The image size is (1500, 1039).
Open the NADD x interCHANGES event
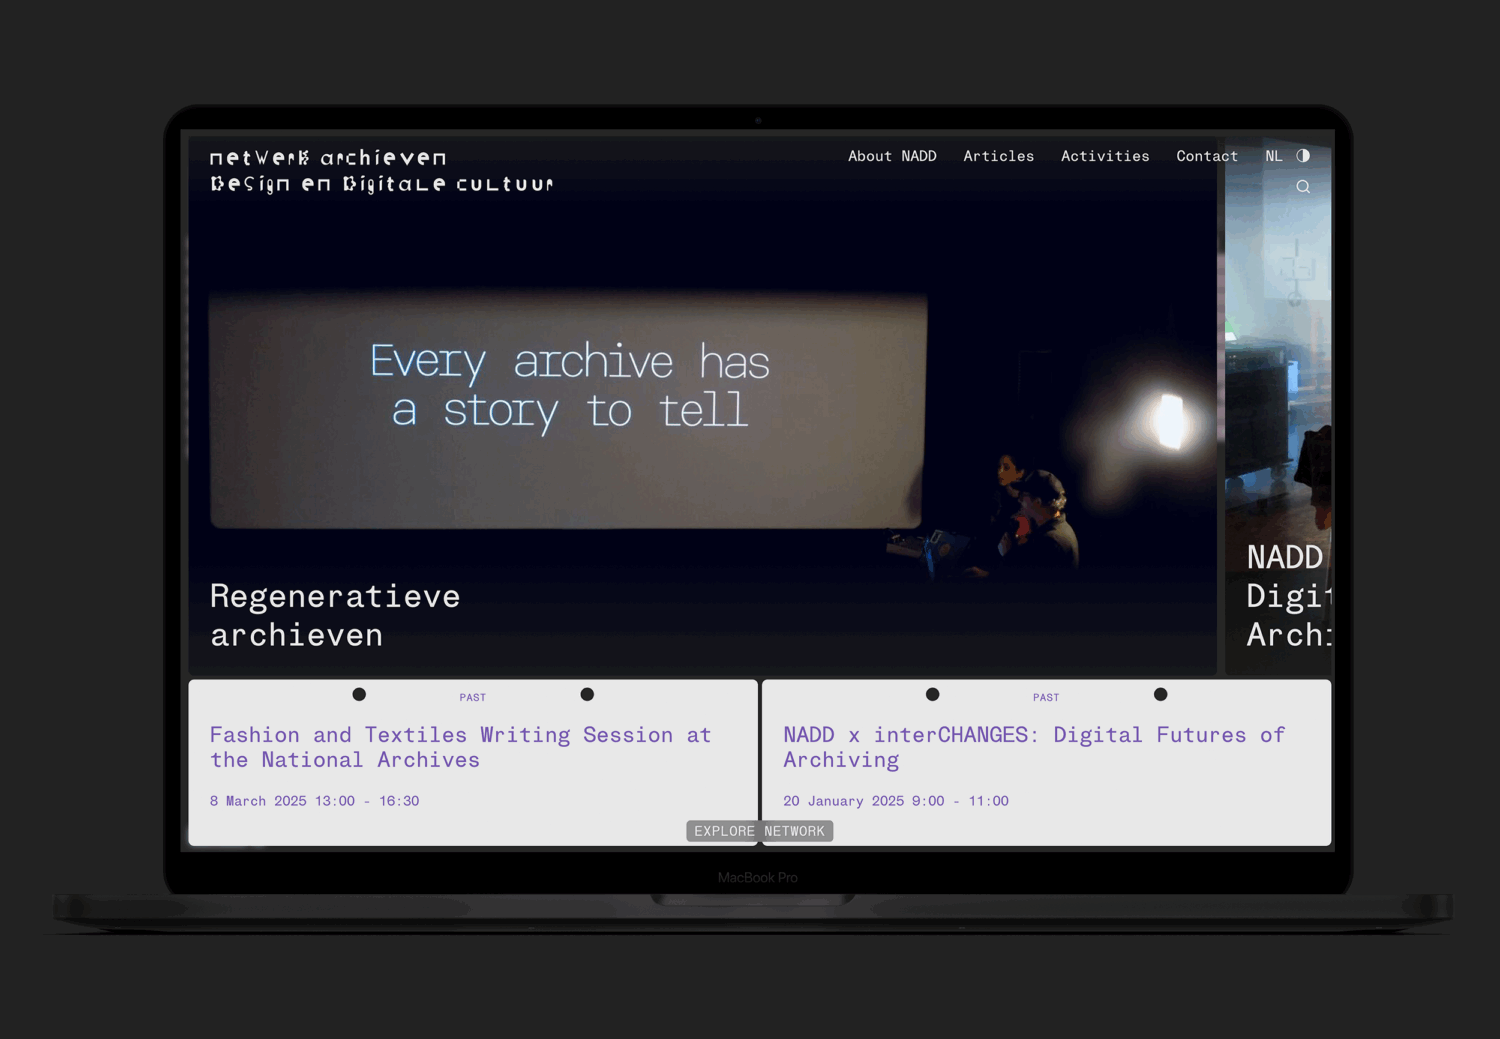point(1033,747)
